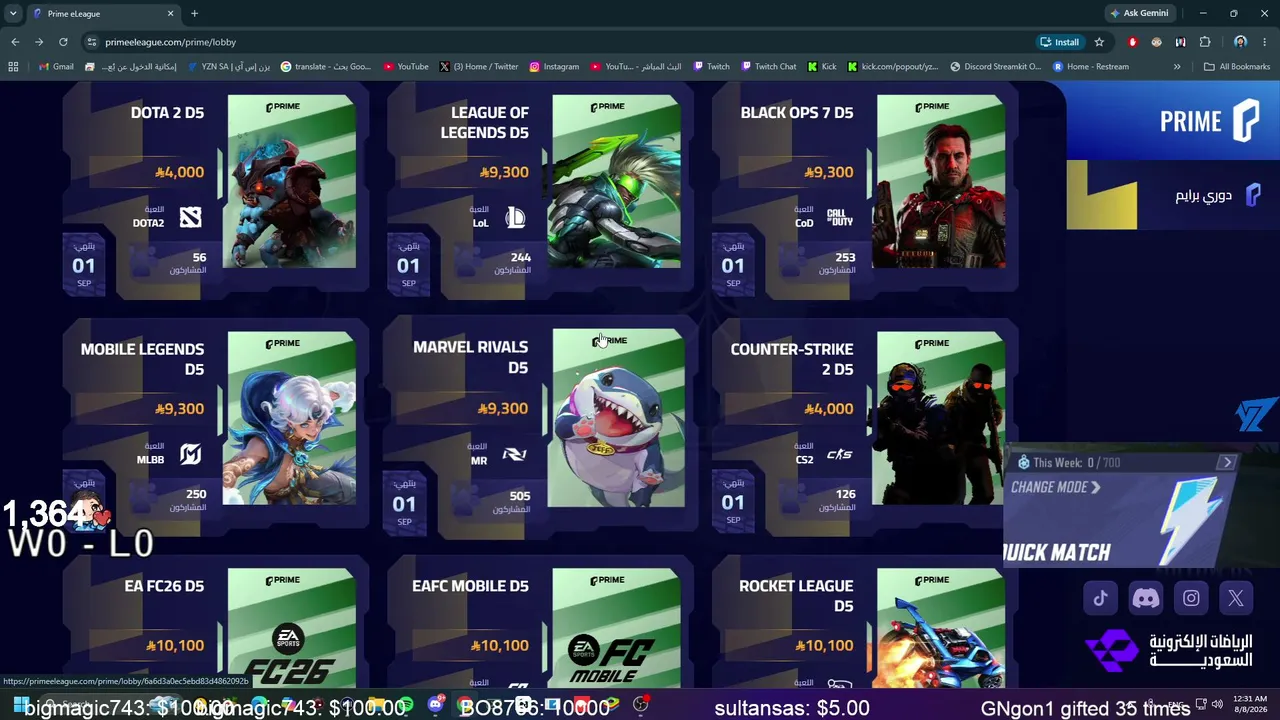Click the CS2 game logo icon

tap(839, 455)
